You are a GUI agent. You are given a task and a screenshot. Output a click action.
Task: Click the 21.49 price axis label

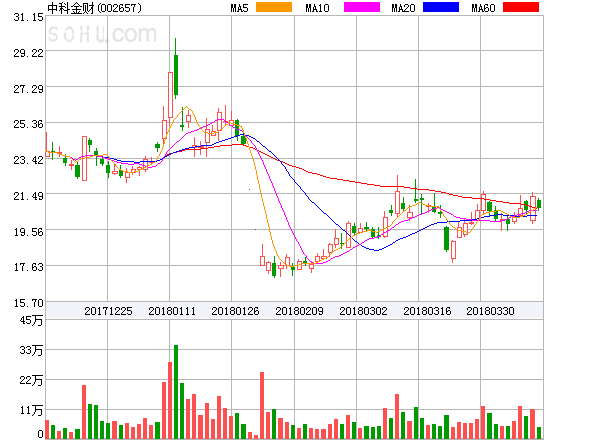28,196
